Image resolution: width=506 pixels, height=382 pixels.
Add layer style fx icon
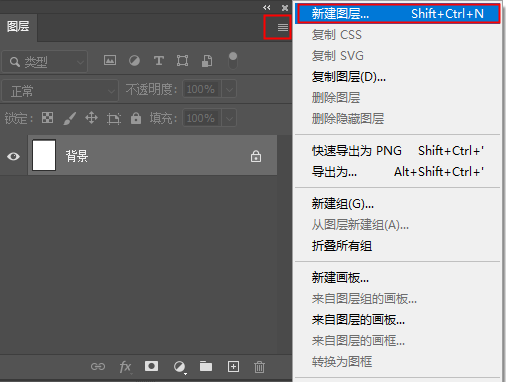tap(125, 367)
